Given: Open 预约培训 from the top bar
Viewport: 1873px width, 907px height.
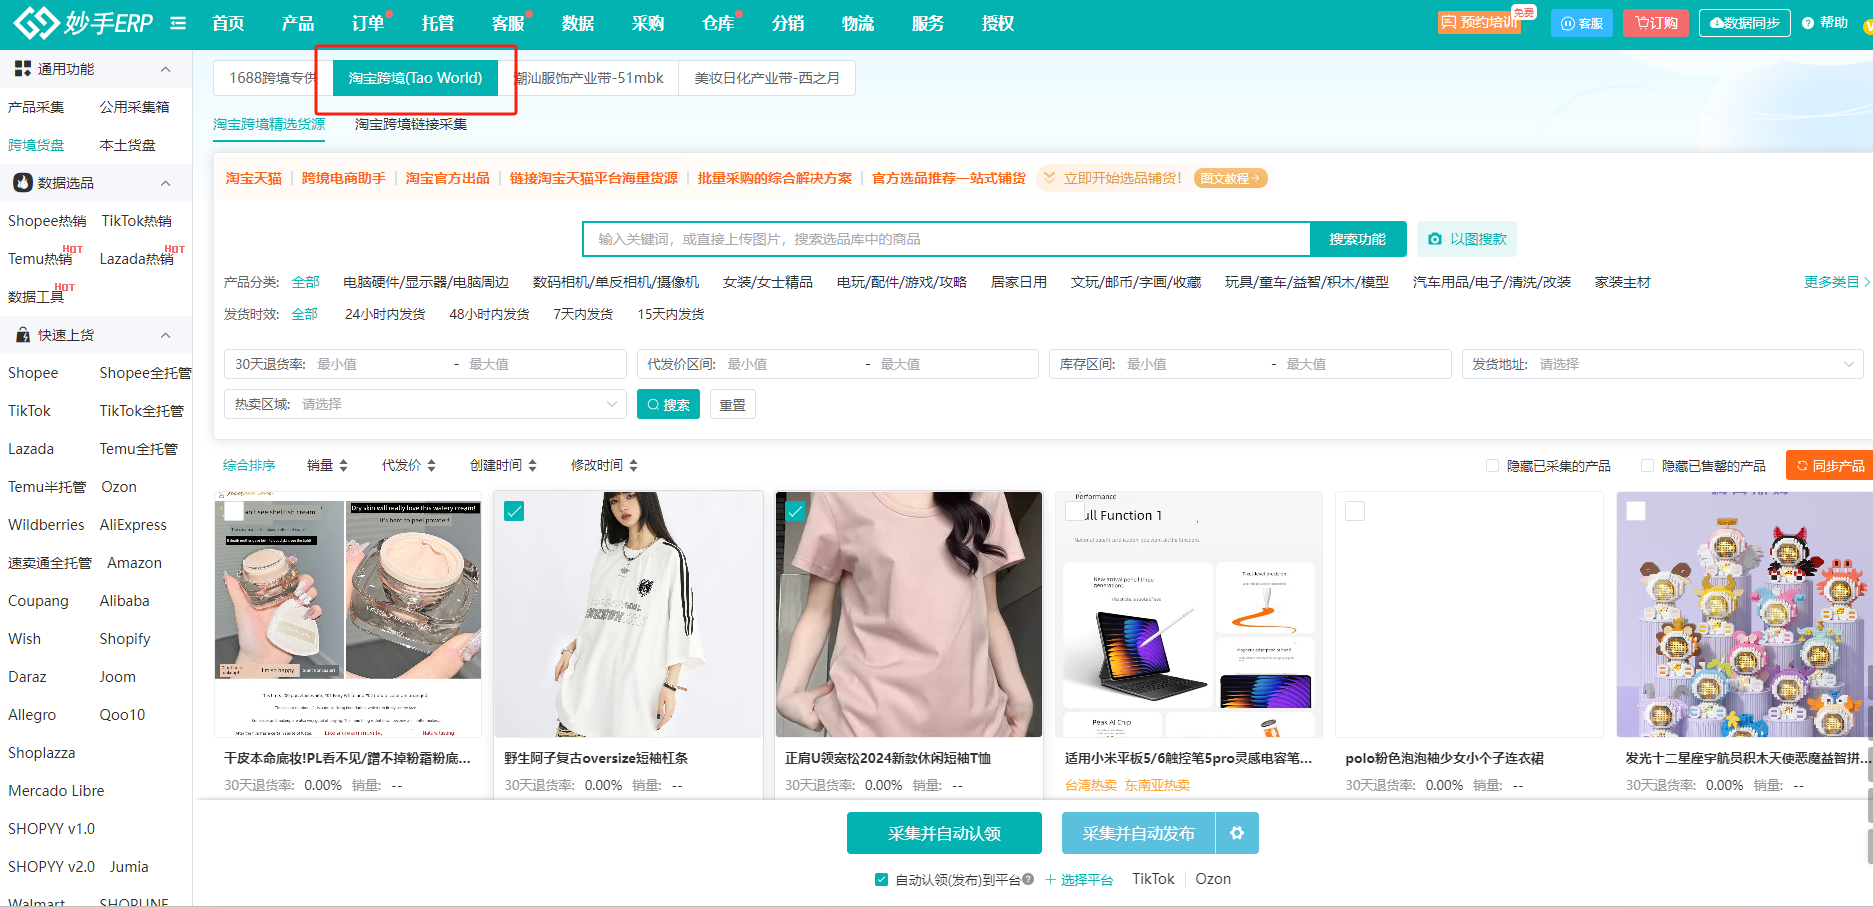Looking at the screenshot, I should 1479,22.
